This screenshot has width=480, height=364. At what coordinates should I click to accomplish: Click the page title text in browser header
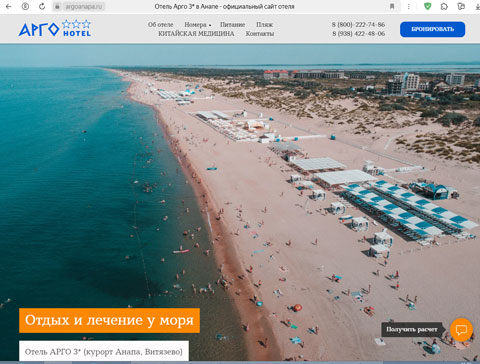click(224, 6)
